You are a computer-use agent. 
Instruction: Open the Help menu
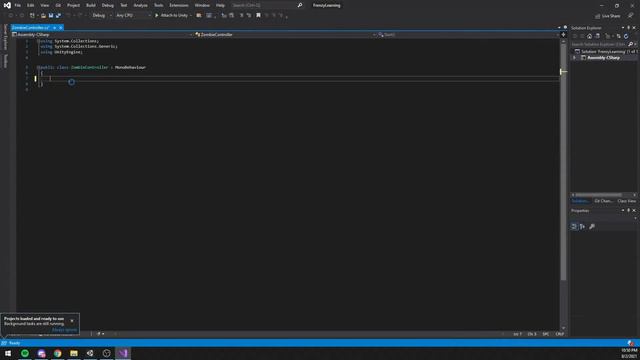coord(220,5)
